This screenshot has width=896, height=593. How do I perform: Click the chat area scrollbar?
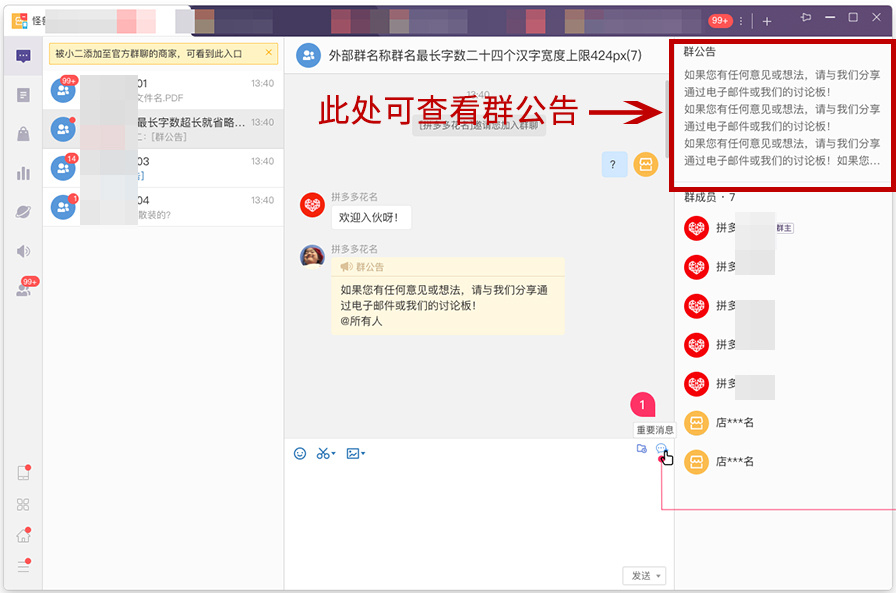point(669,119)
